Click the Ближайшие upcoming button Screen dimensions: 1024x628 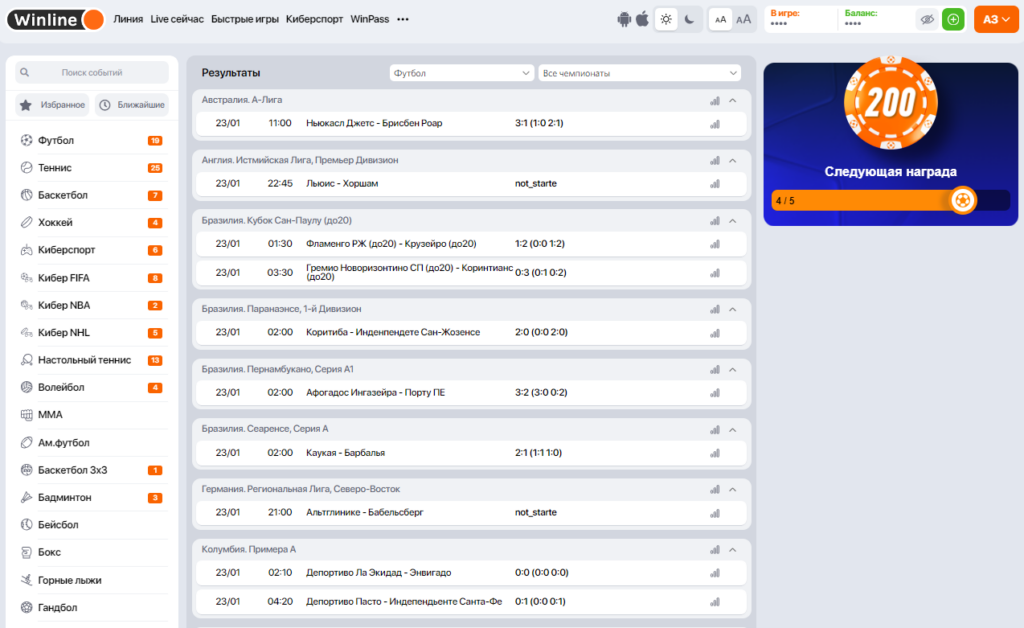click(133, 104)
